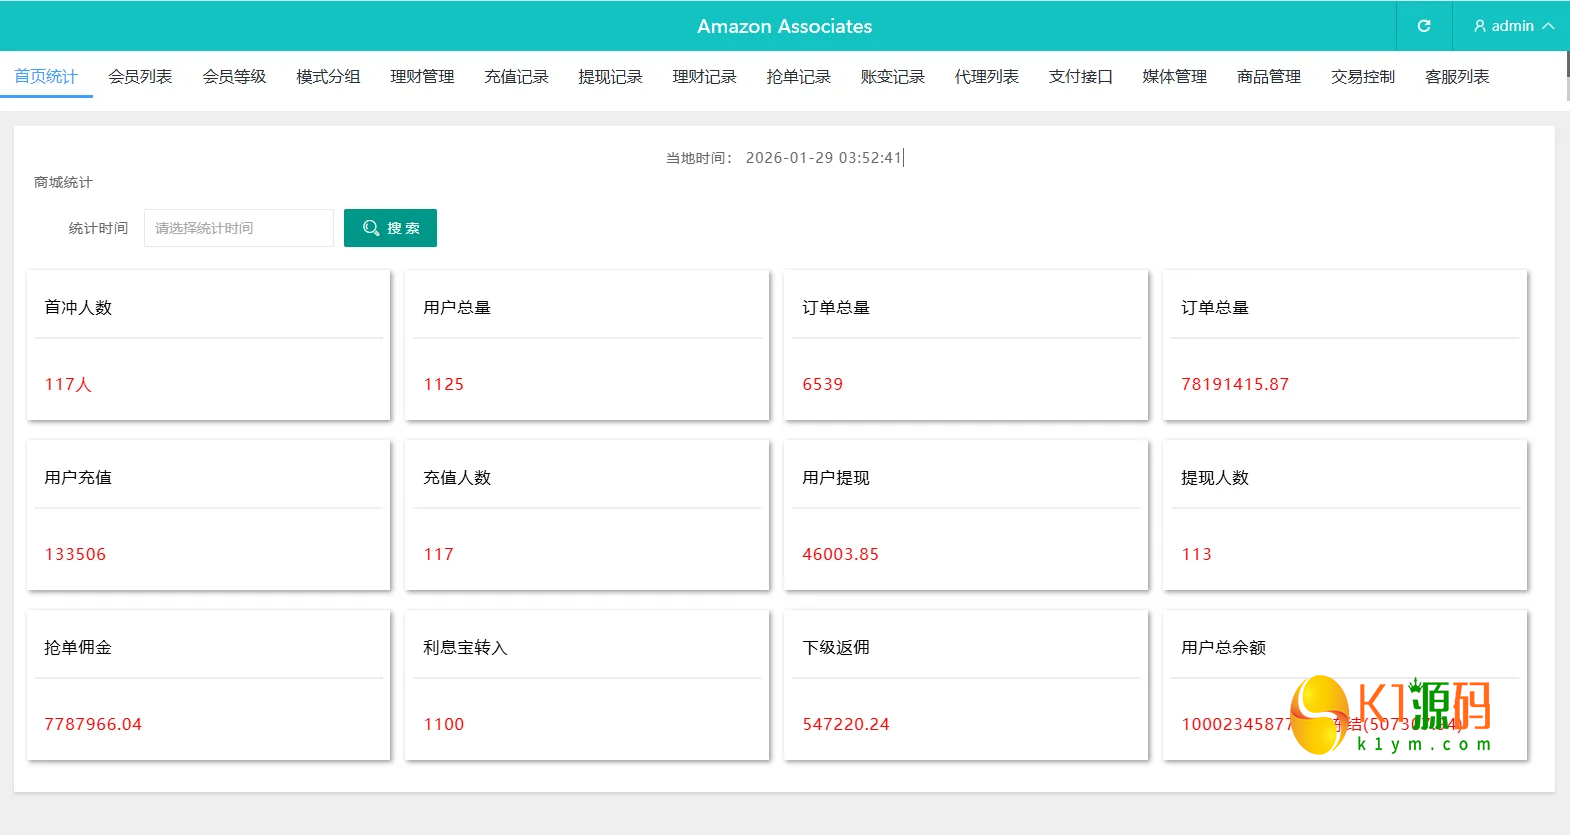The width and height of the screenshot is (1570, 835).
Task: Open the 抢单记录 tab
Action: (798, 76)
